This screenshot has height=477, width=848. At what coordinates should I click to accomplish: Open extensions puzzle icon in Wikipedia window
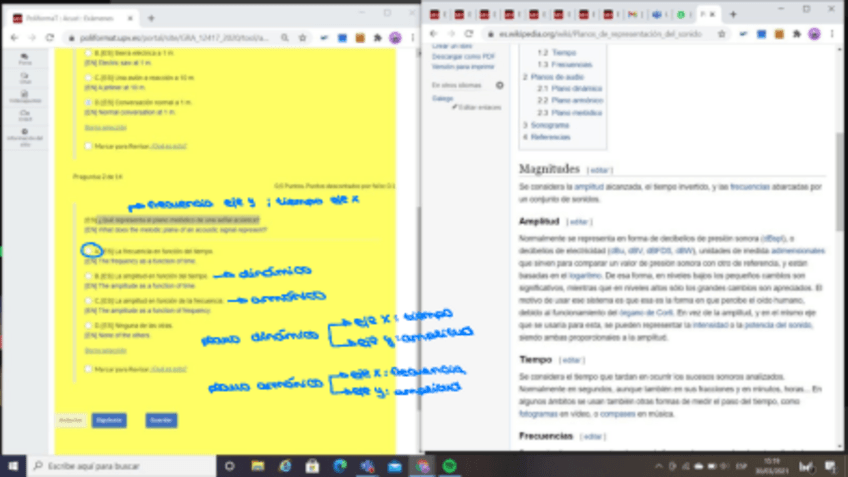click(797, 34)
